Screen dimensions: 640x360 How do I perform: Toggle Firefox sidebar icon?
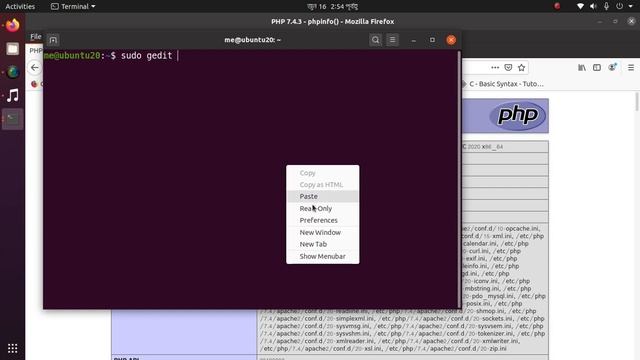tap(597, 68)
